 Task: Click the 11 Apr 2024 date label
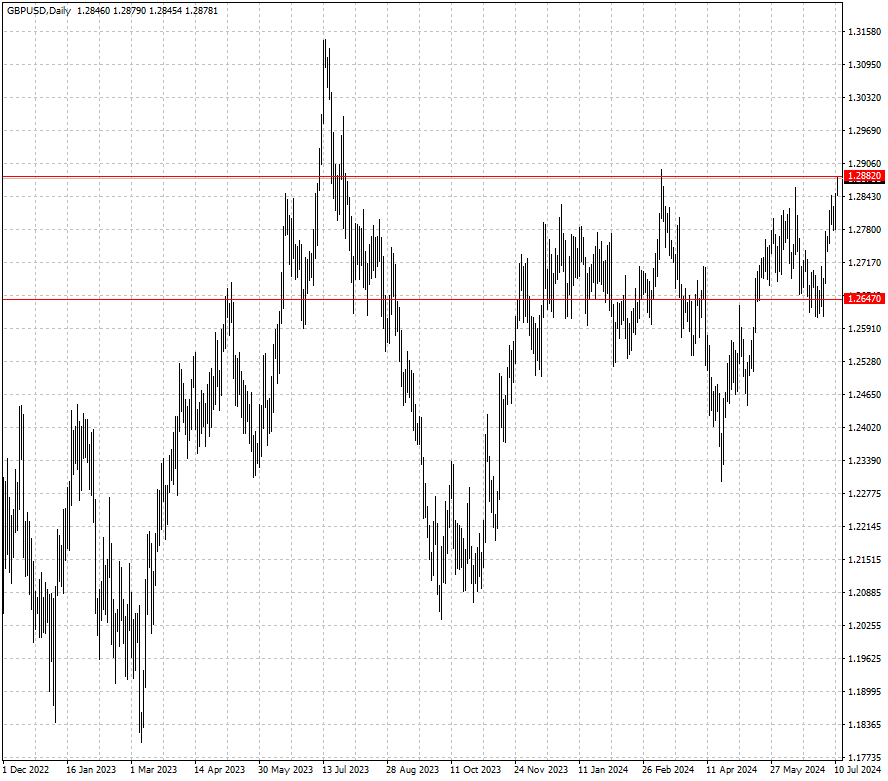point(731,770)
